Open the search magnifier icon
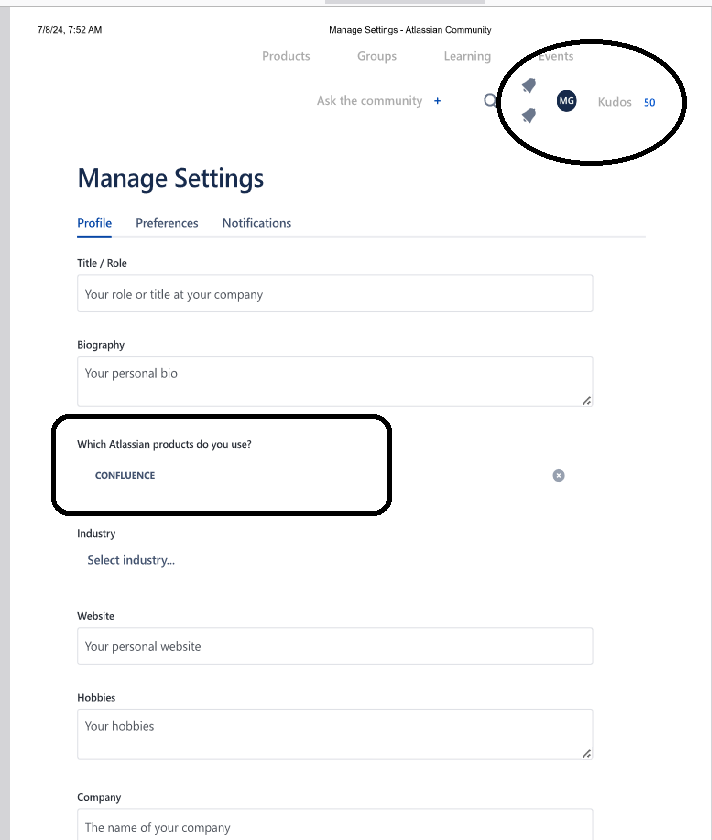Viewport: 712px width, 840px height. 490,101
